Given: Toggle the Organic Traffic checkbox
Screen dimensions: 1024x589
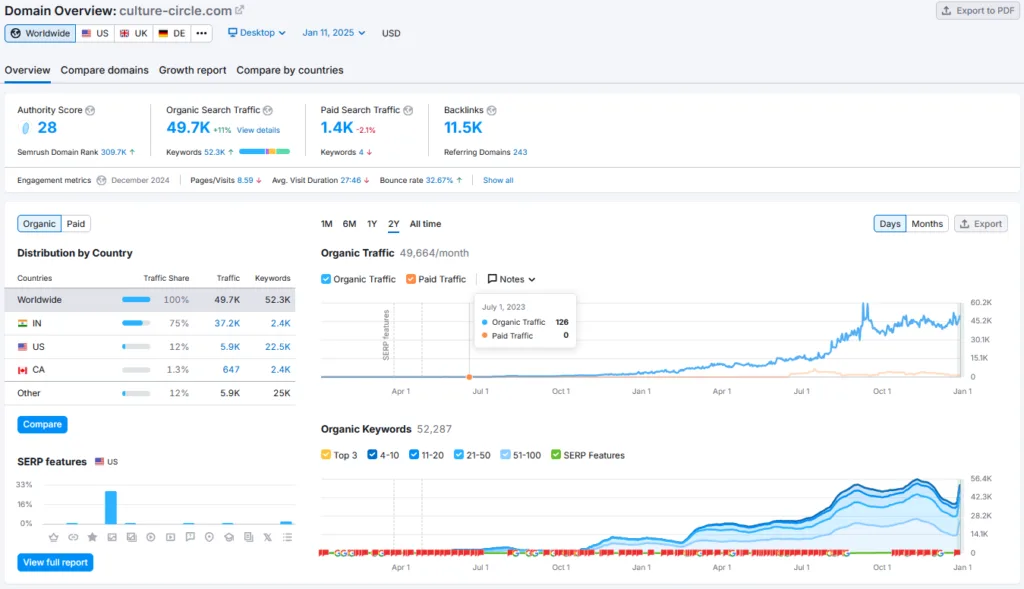Looking at the screenshot, I should [x=326, y=279].
